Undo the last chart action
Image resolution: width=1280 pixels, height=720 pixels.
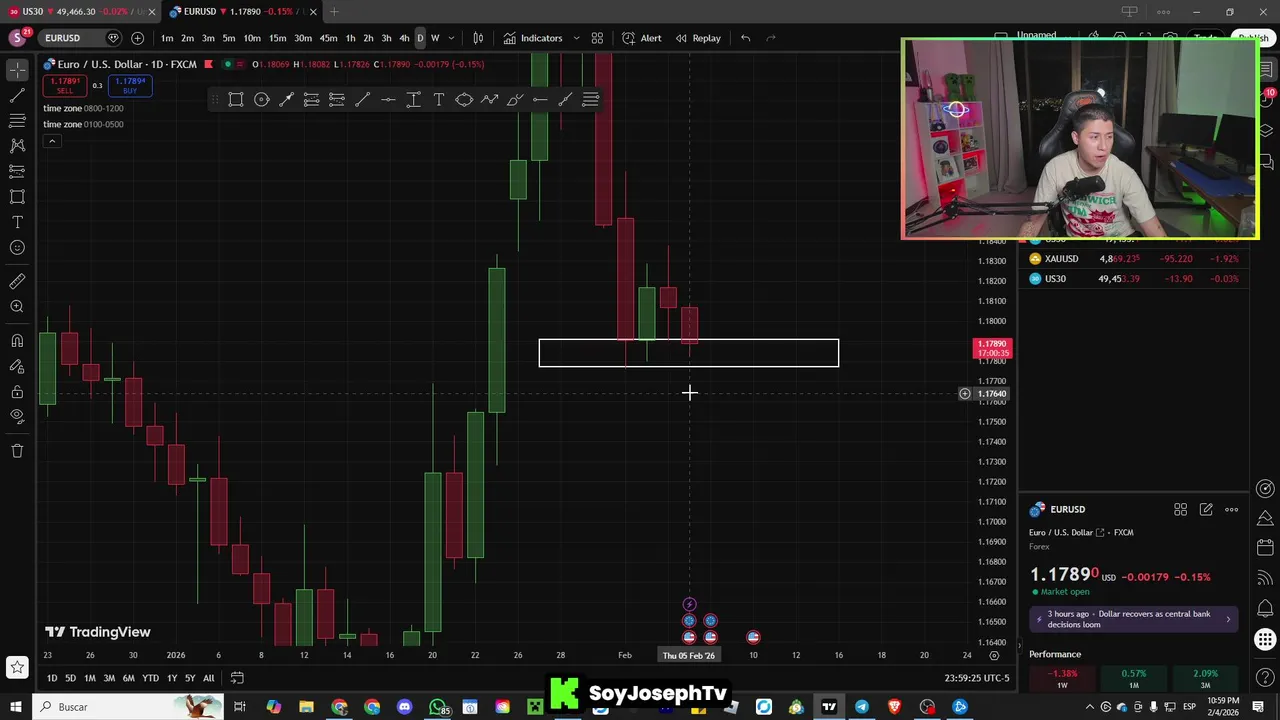746,38
